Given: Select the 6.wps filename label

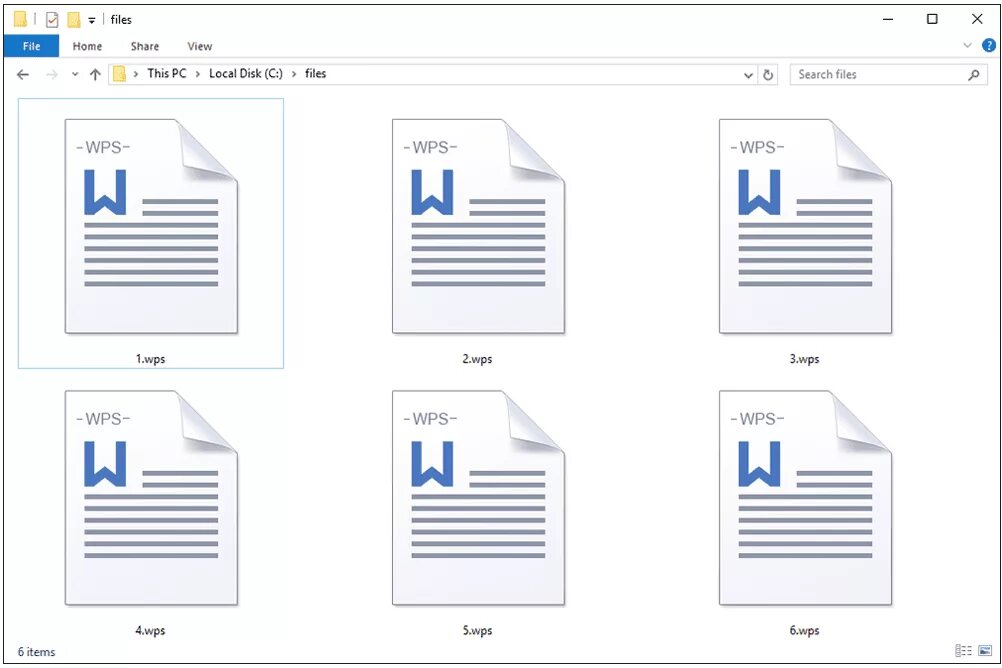Looking at the screenshot, I should [x=805, y=630].
